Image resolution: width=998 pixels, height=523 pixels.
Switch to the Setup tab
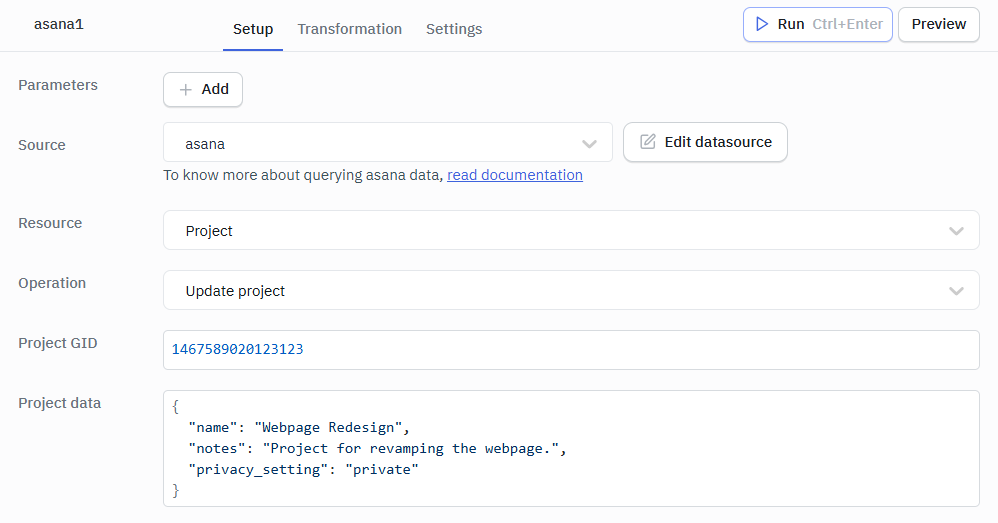[253, 29]
